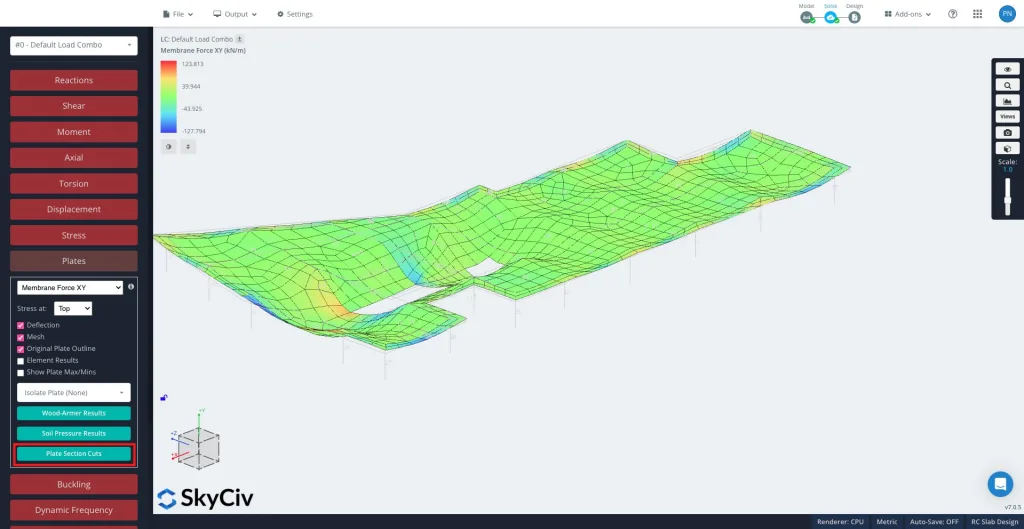Open the load combo selector dropdown
Viewport: 1024px width, 529px height.
pos(74,45)
